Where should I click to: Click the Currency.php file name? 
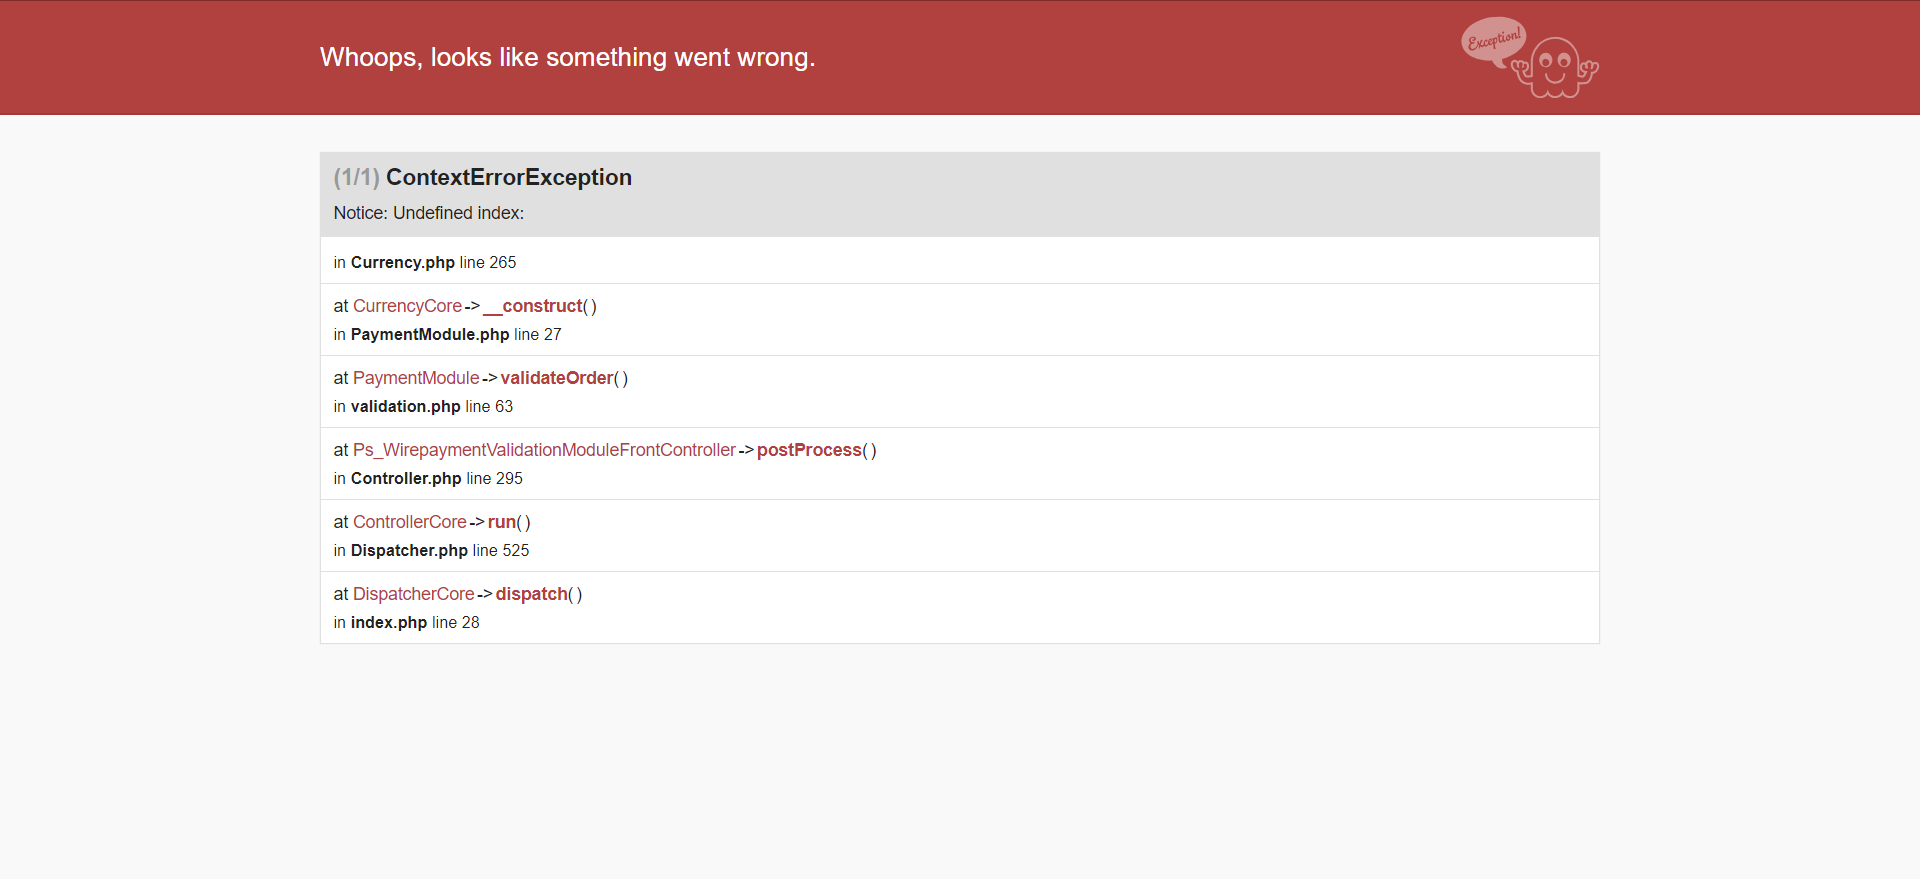pyautogui.click(x=402, y=262)
